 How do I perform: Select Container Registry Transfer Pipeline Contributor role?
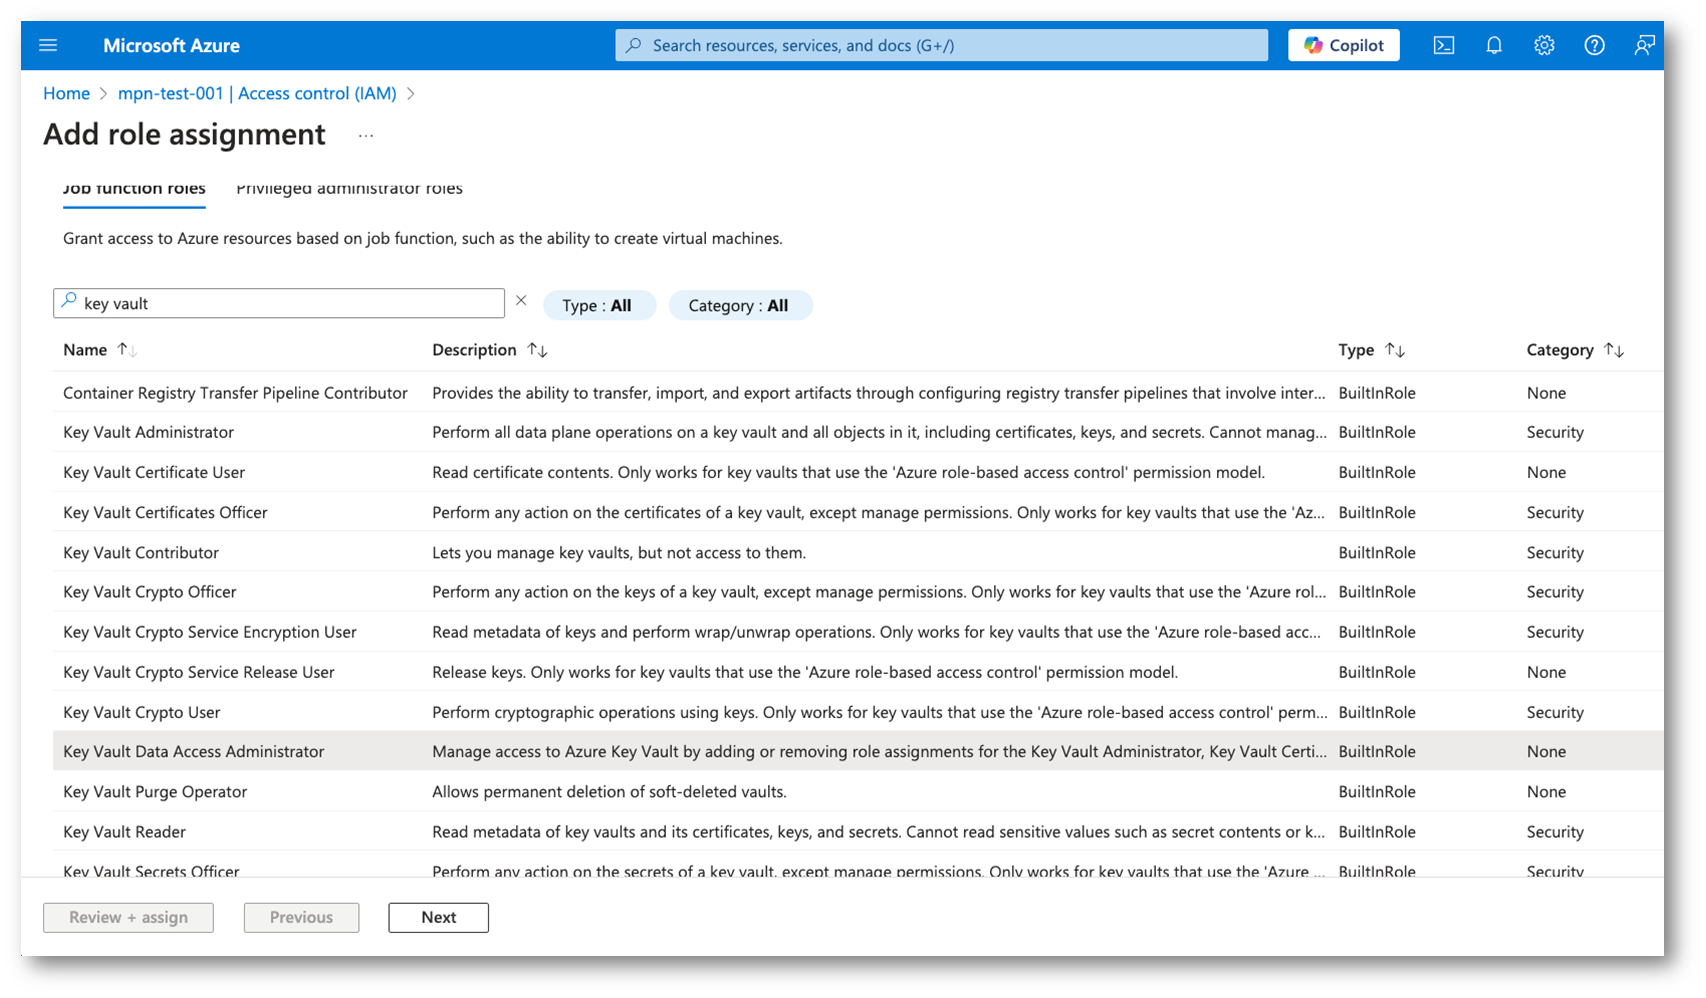tap(235, 393)
